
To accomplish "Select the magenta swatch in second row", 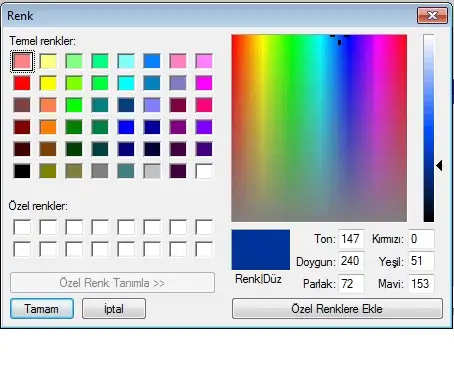I will click(204, 83).
